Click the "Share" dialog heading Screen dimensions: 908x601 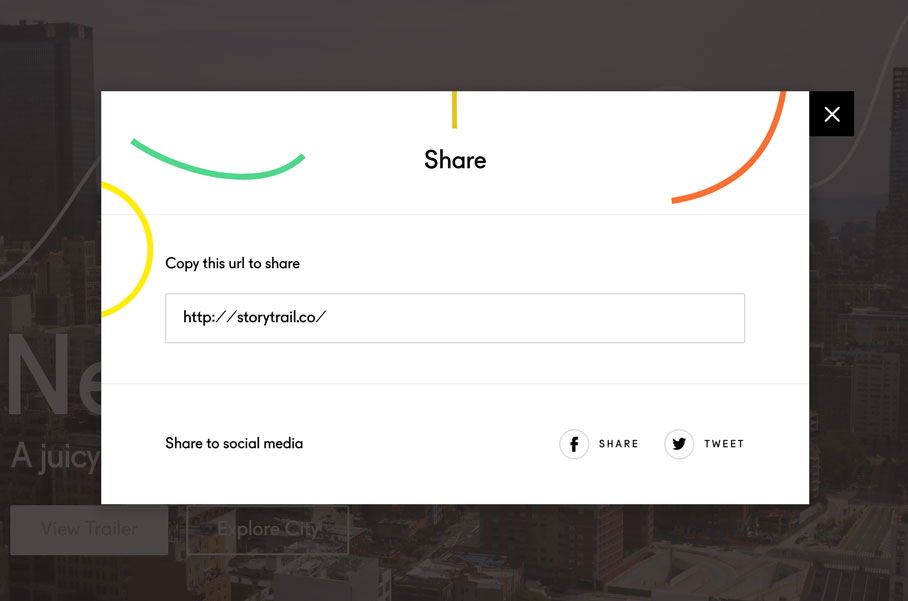pos(455,160)
